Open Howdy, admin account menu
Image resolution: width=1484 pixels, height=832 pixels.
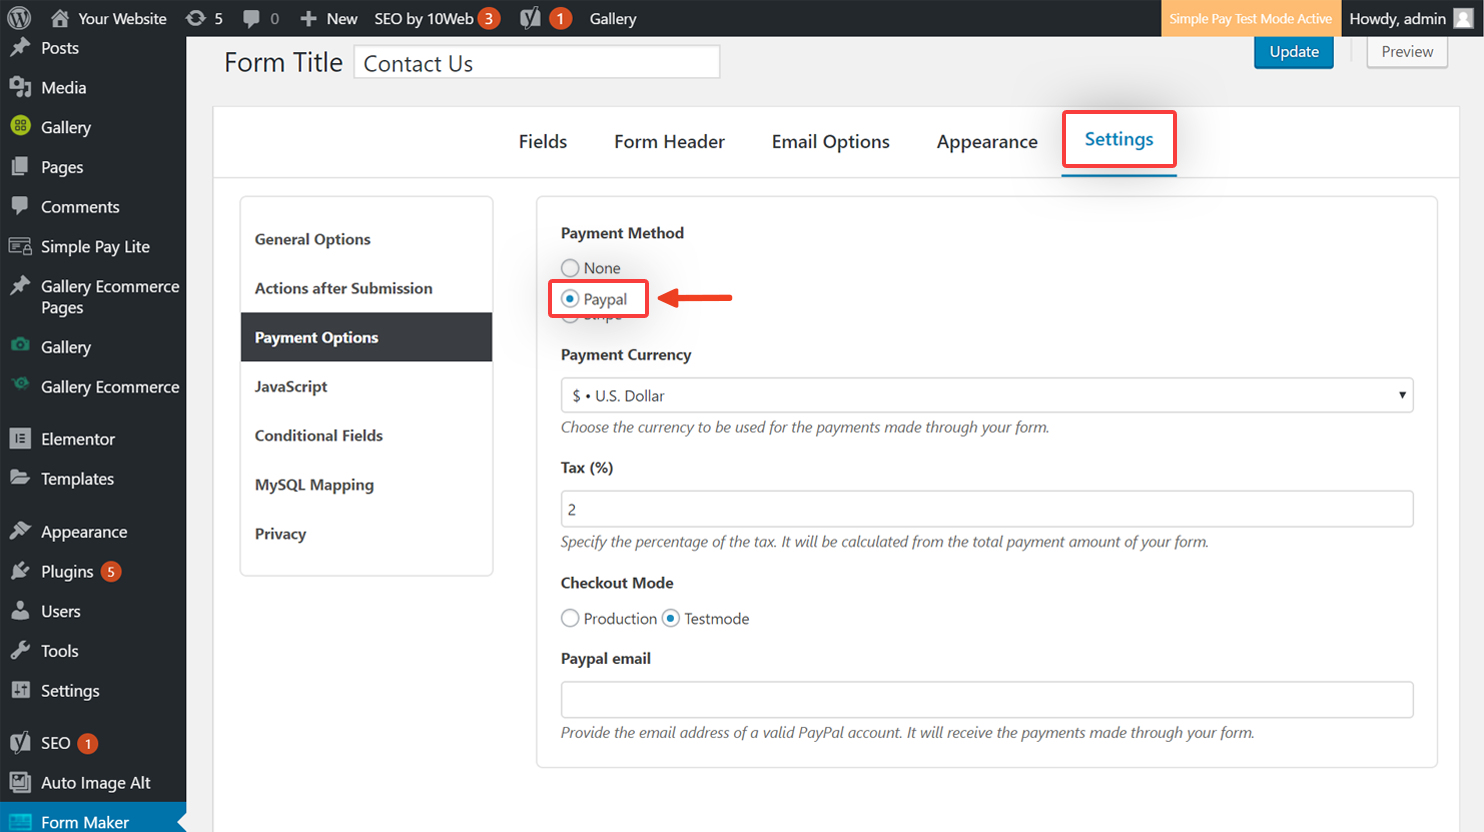pos(1410,19)
